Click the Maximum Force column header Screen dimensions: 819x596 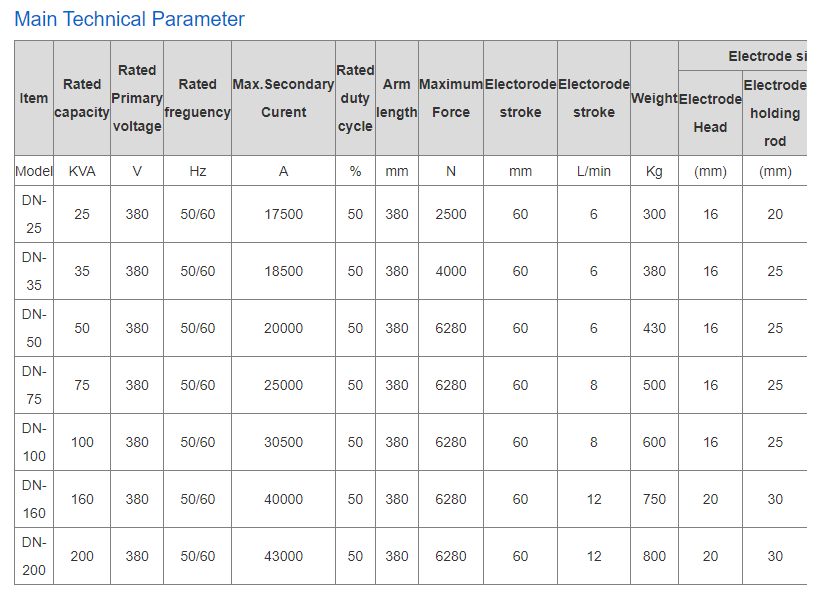[x=451, y=98]
